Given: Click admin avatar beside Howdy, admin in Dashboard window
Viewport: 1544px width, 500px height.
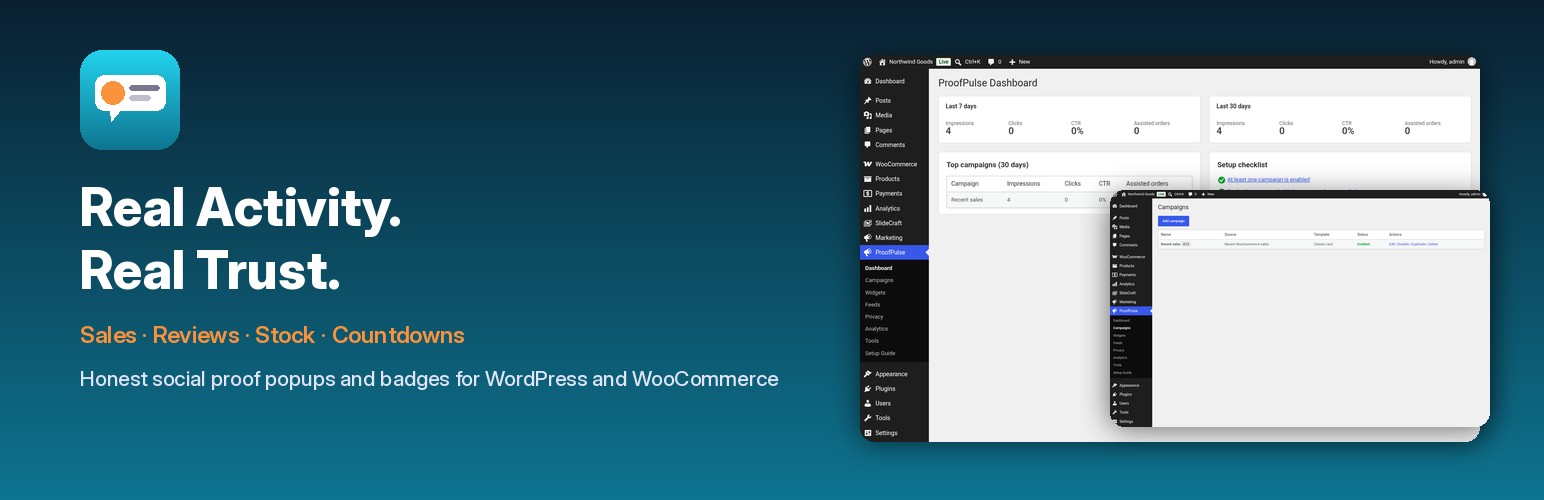Looking at the screenshot, I should (1471, 62).
